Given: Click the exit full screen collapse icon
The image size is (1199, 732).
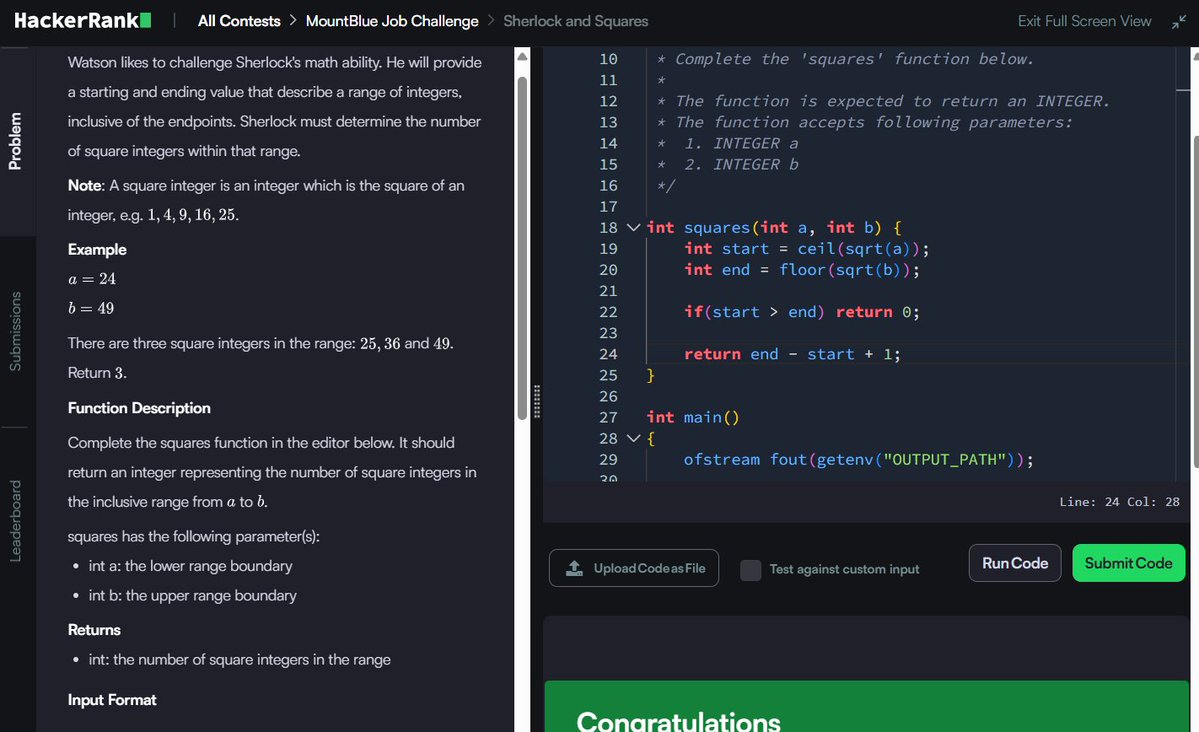Looking at the screenshot, I should point(1178,21).
